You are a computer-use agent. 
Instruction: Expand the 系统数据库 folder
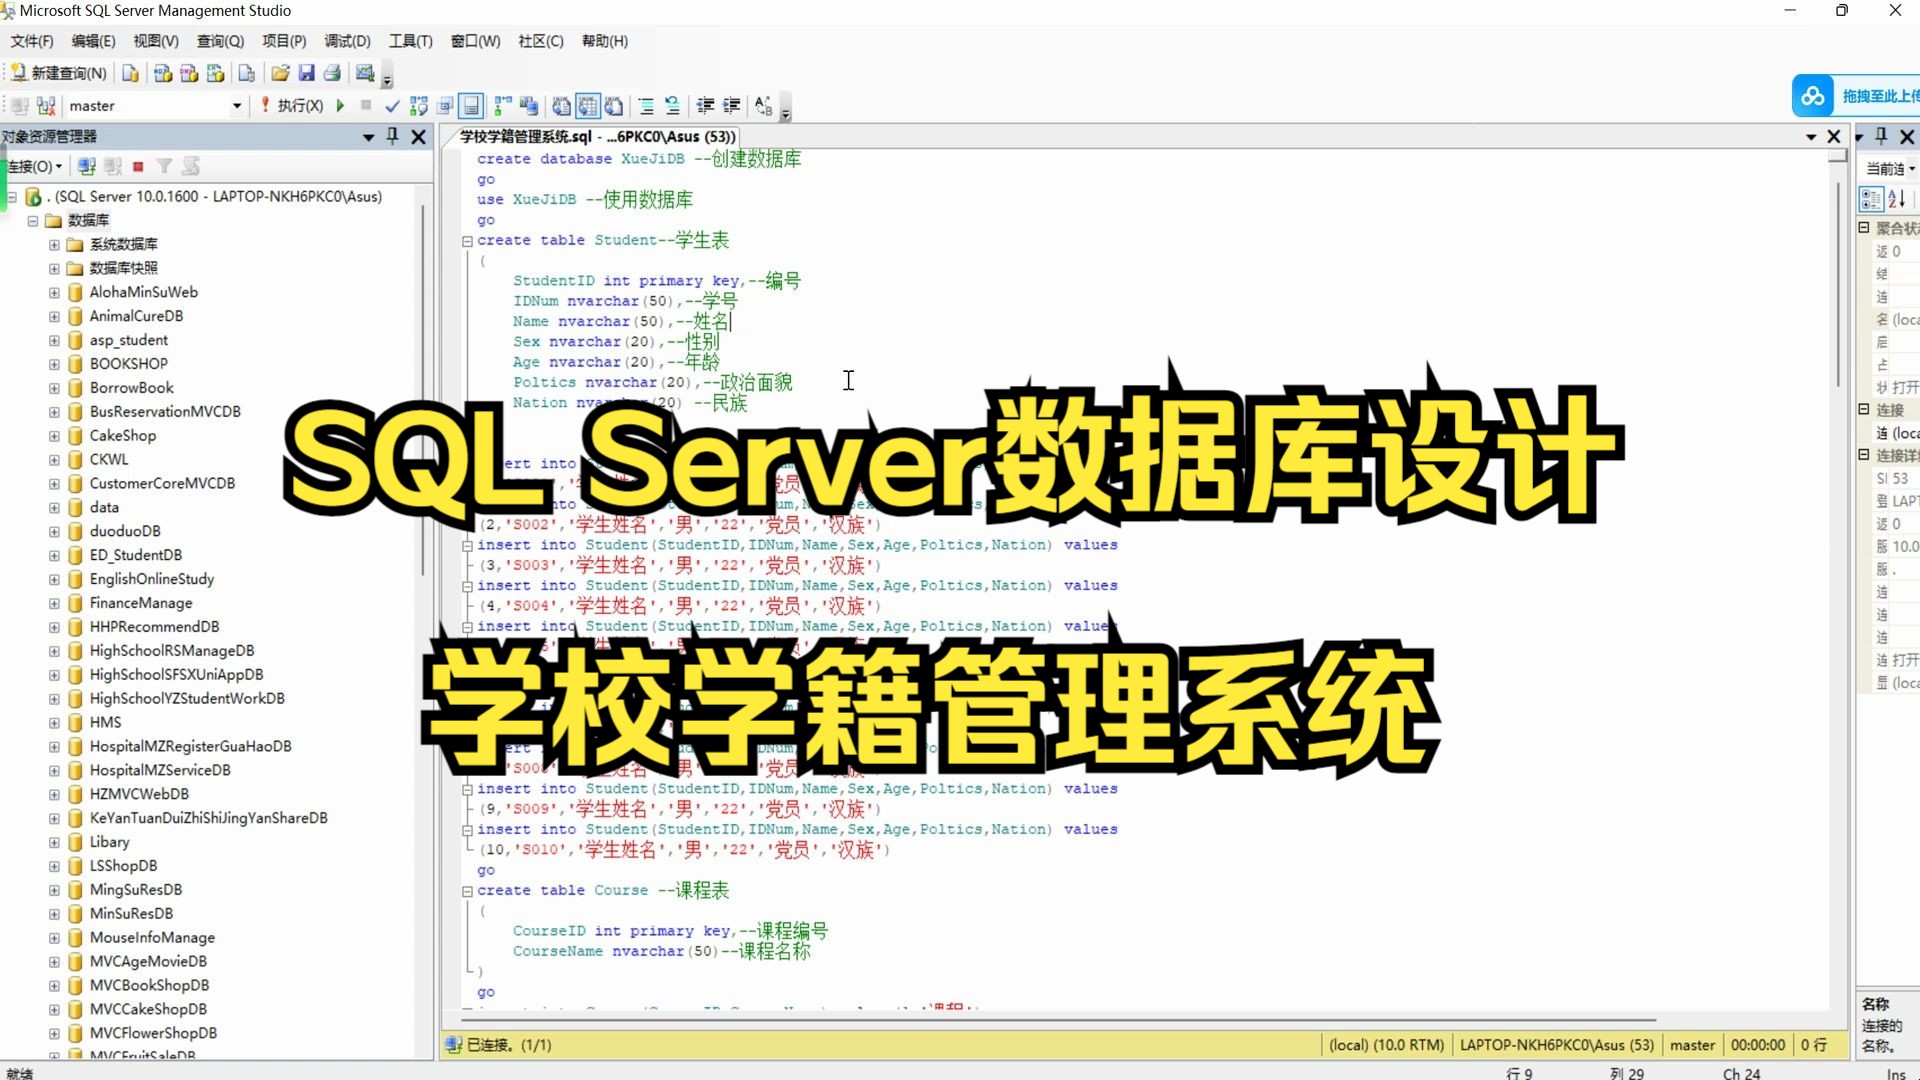(x=54, y=244)
